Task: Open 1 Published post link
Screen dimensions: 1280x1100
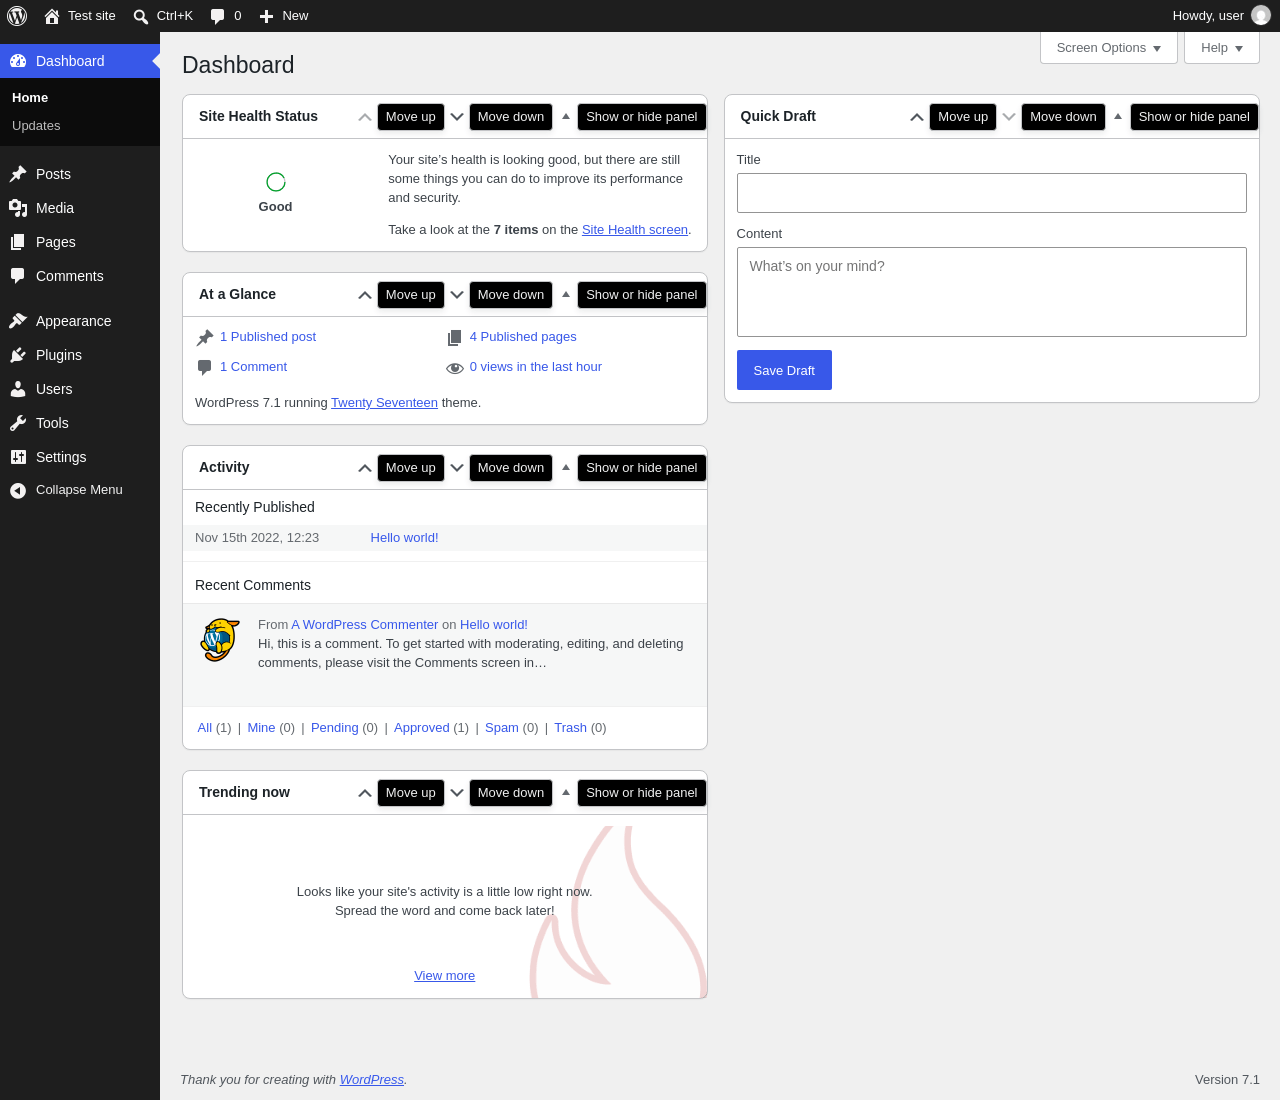Action: [x=268, y=337]
